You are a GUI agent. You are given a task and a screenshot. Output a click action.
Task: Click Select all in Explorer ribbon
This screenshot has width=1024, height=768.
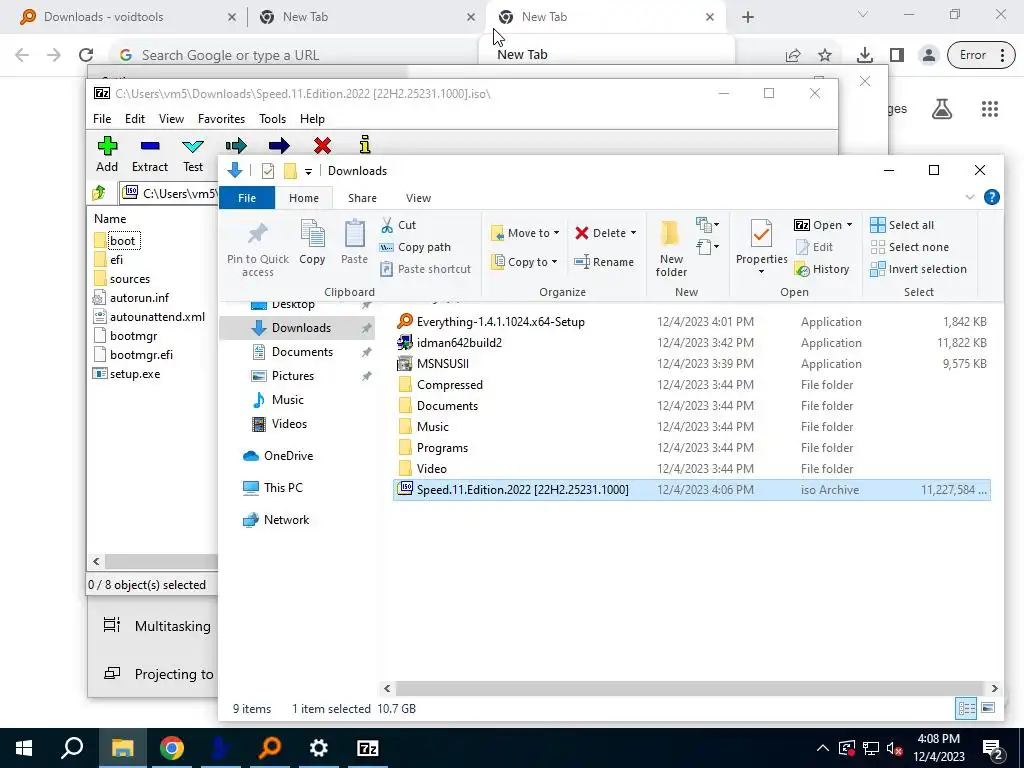pos(902,225)
